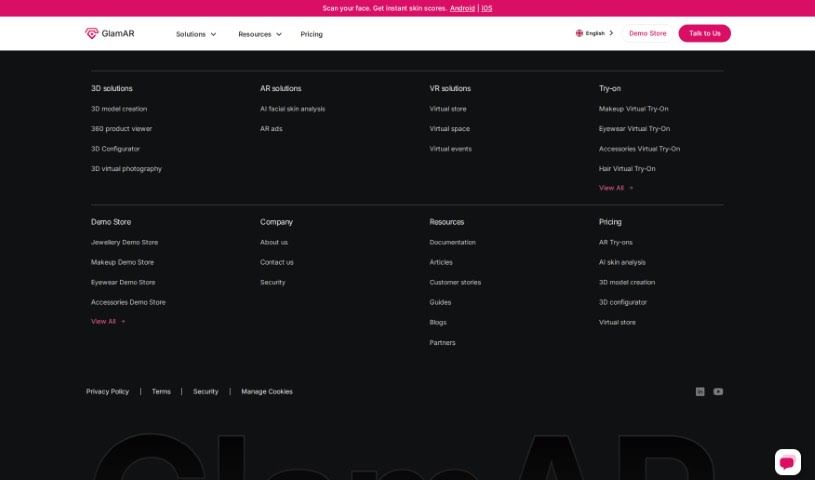This screenshot has width=815, height=480.
Task: Open the English language selector
Action: (594, 33)
